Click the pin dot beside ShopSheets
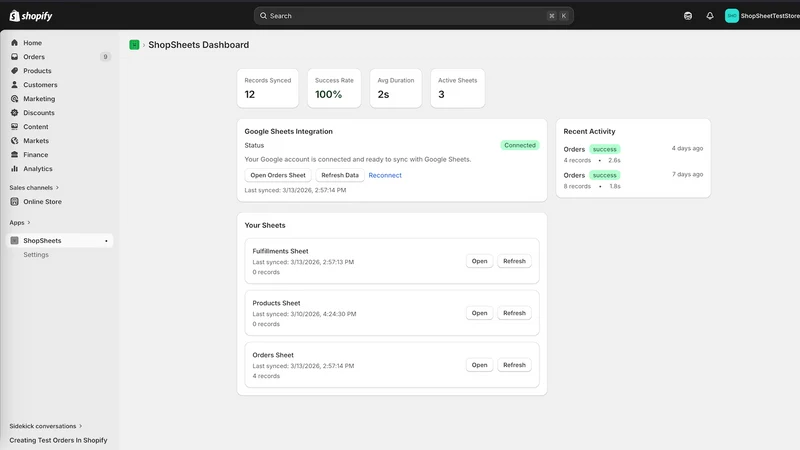800x450 pixels. [x=106, y=241]
